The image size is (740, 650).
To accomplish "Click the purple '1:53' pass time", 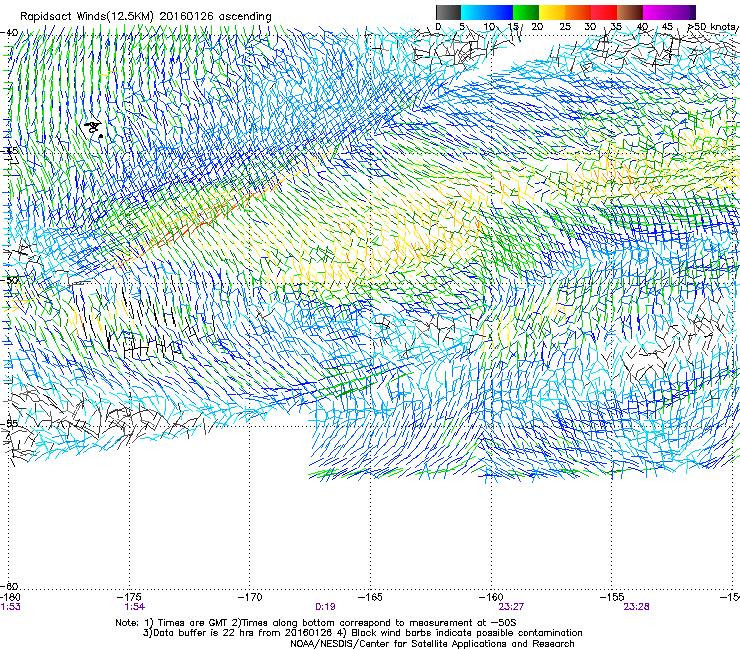I will pyautogui.click(x=10, y=607).
